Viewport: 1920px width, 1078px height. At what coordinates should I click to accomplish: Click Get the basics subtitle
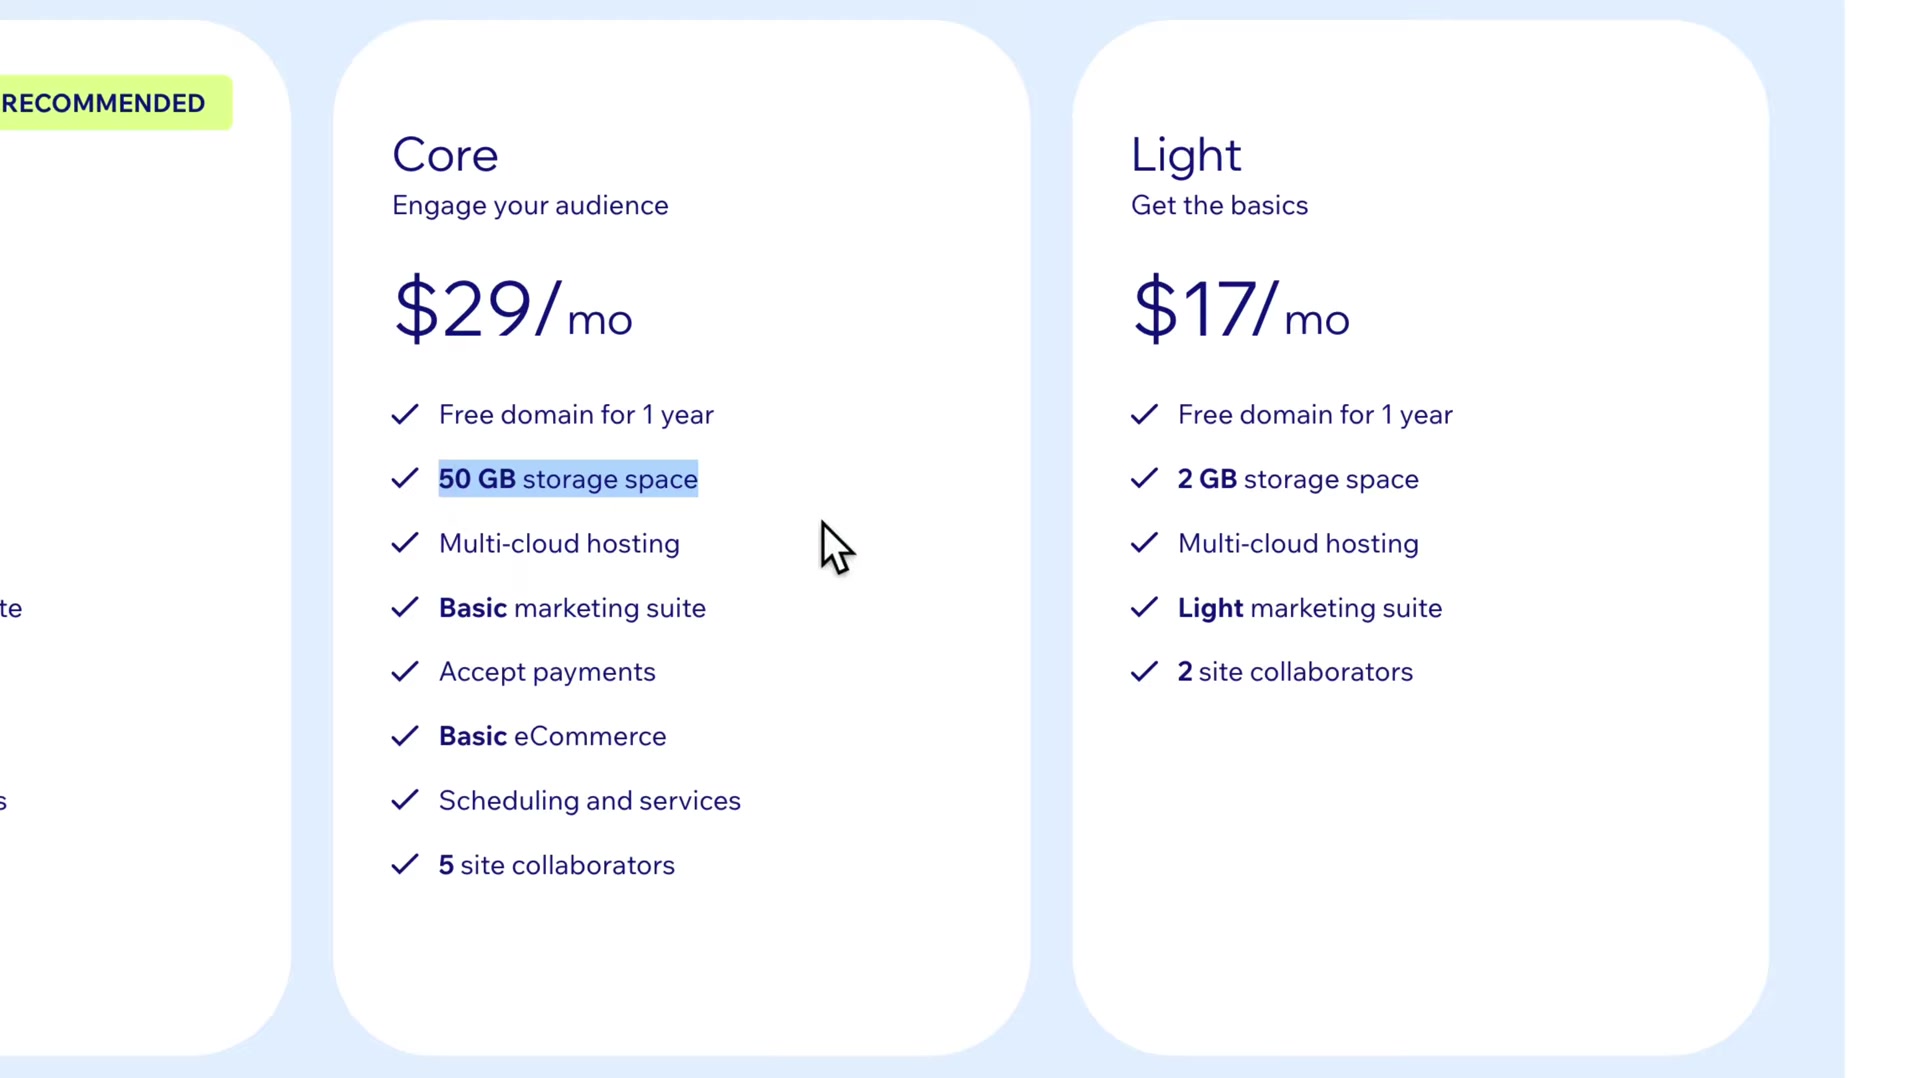1219,205
